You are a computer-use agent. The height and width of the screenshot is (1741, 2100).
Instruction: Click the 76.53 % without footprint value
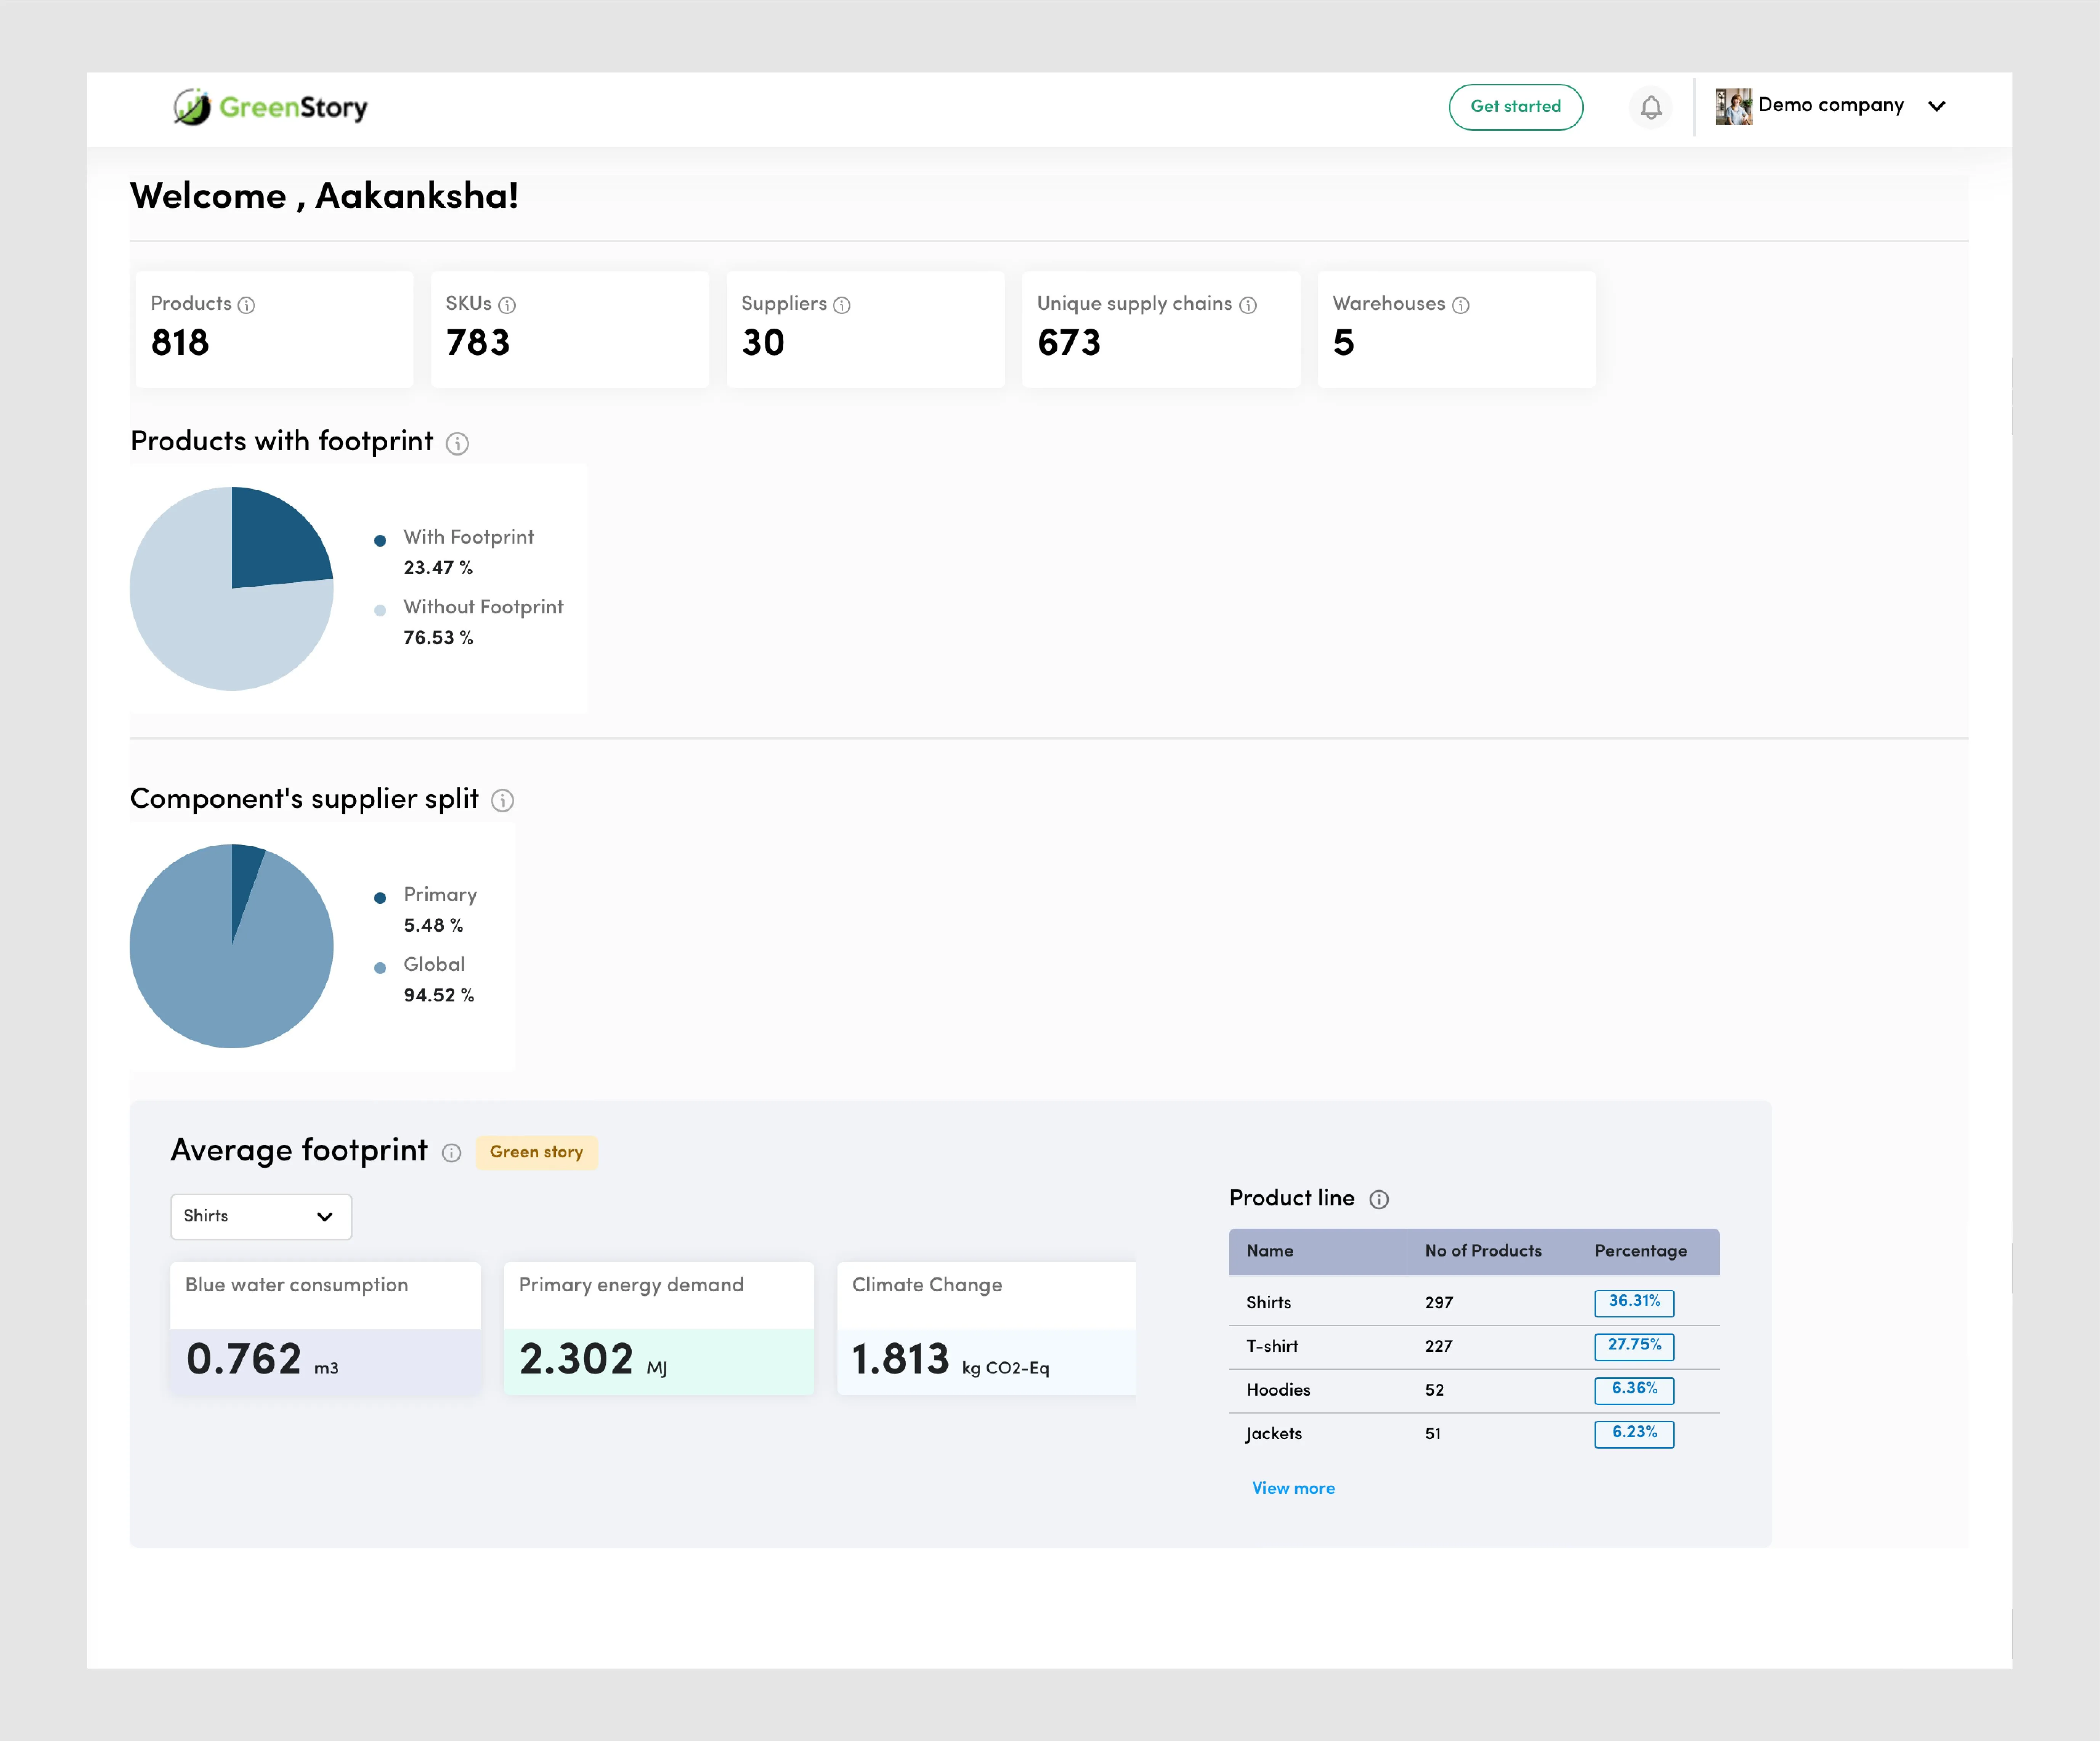(x=438, y=638)
